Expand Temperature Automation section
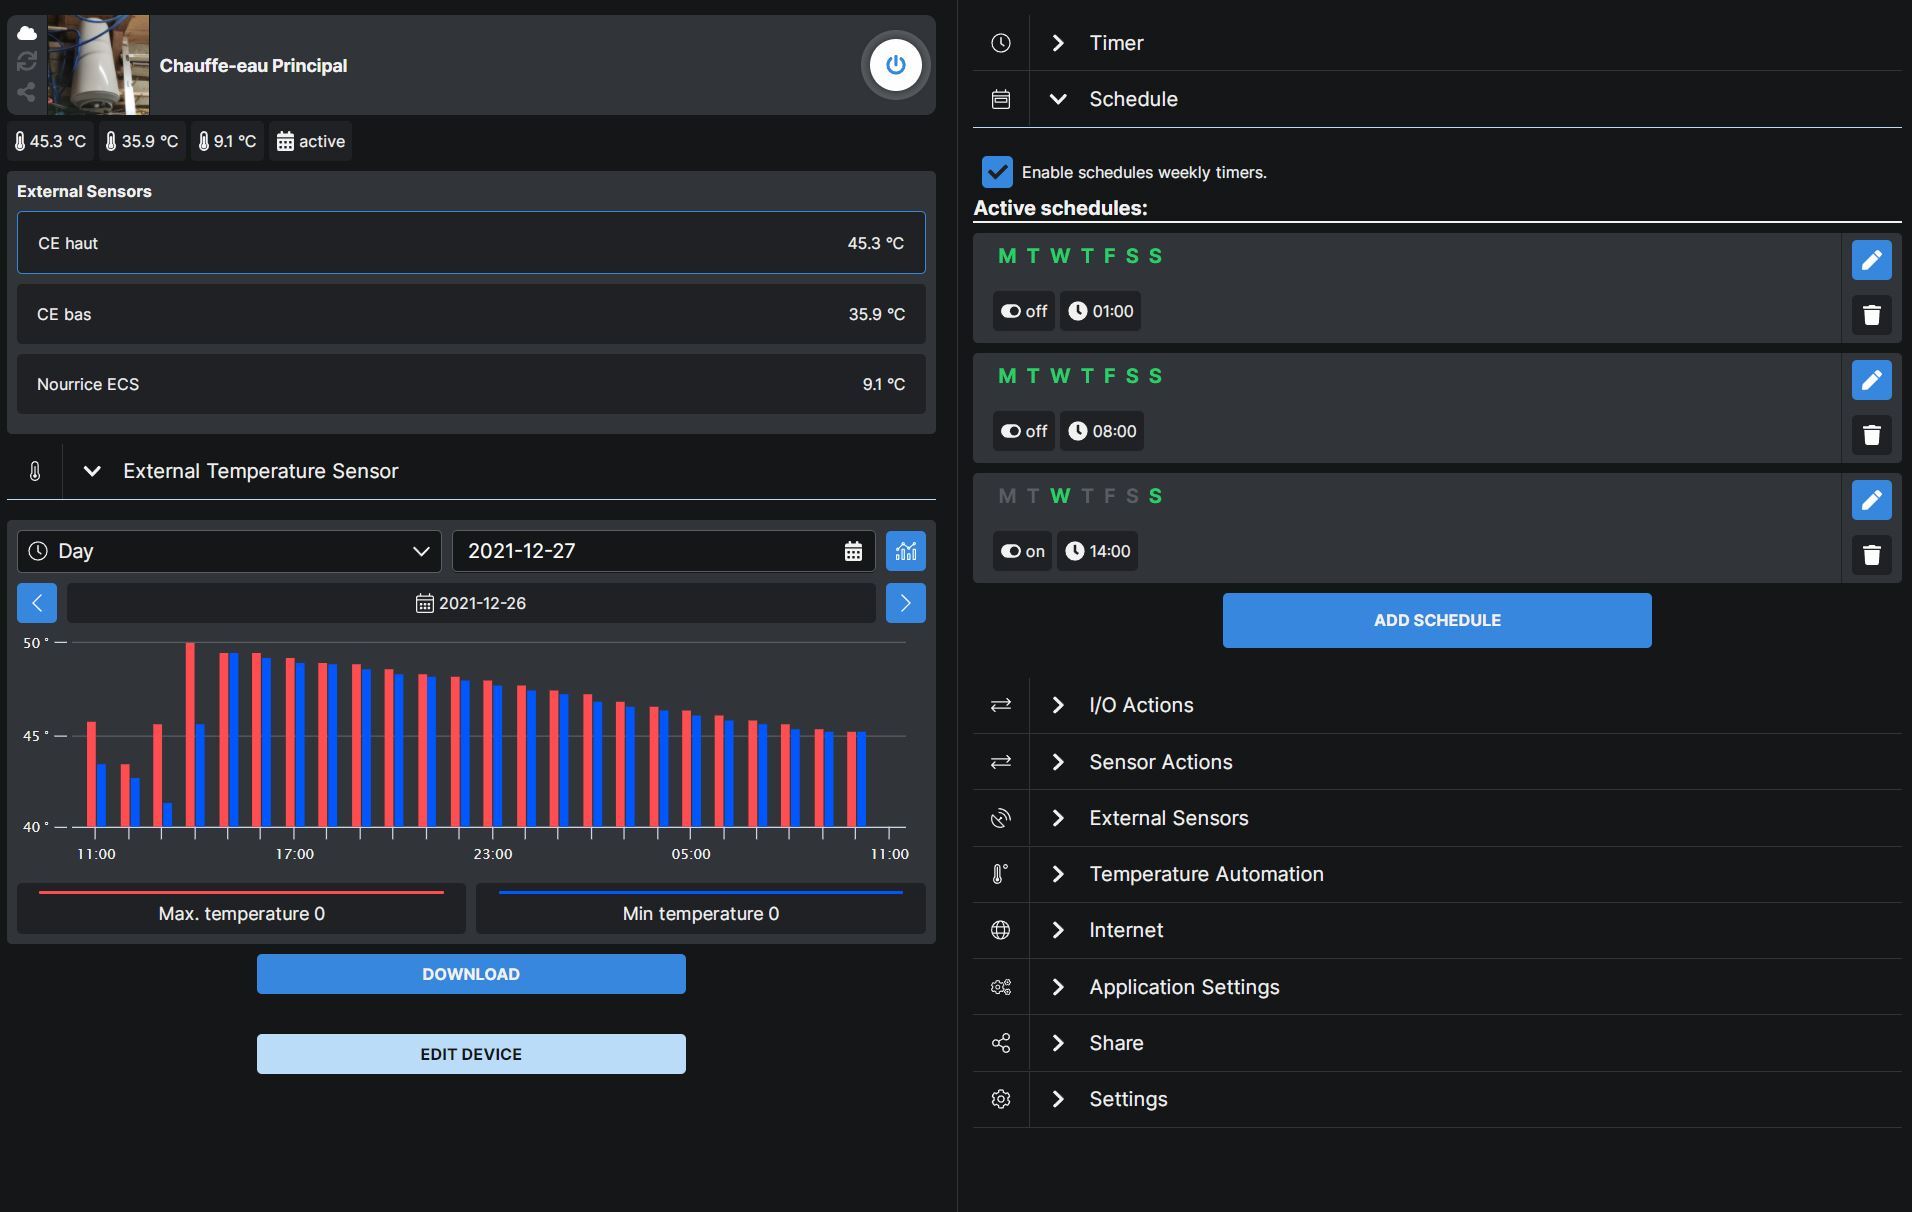The width and height of the screenshot is (1912, 1212). (x=1205, y=874)
